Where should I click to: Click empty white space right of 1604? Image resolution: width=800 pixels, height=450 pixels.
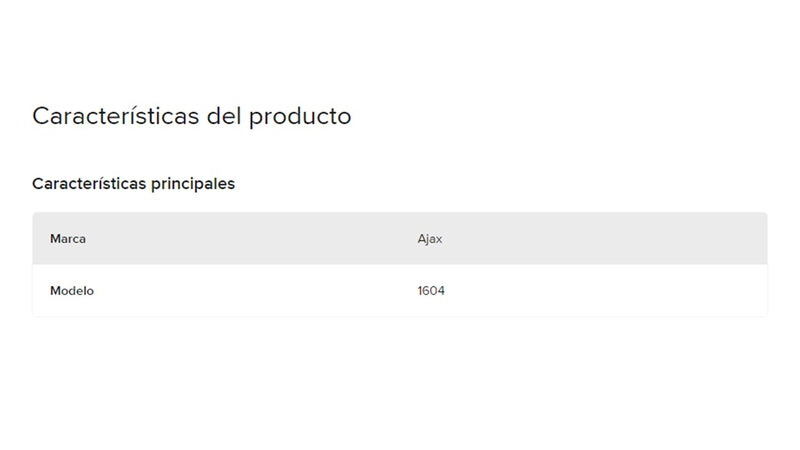pos(600,291)
